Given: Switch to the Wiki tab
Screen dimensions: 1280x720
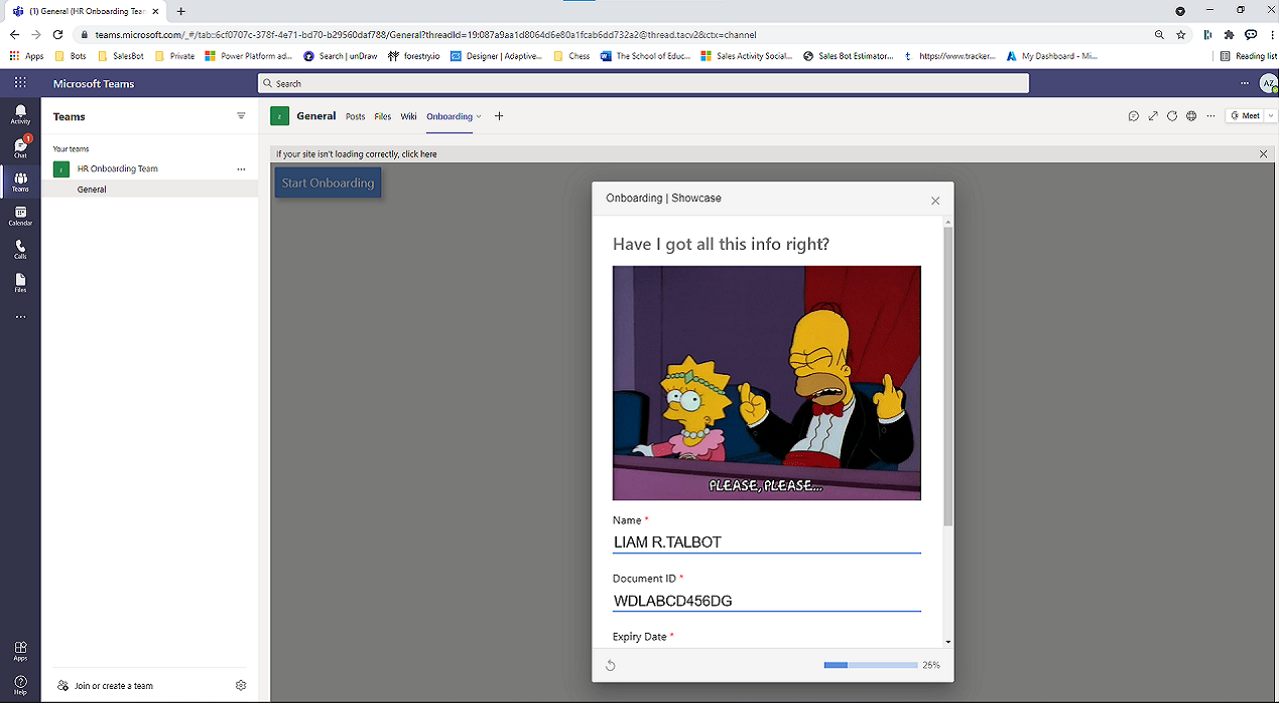Looking at the screenshot, I should 408,116.
